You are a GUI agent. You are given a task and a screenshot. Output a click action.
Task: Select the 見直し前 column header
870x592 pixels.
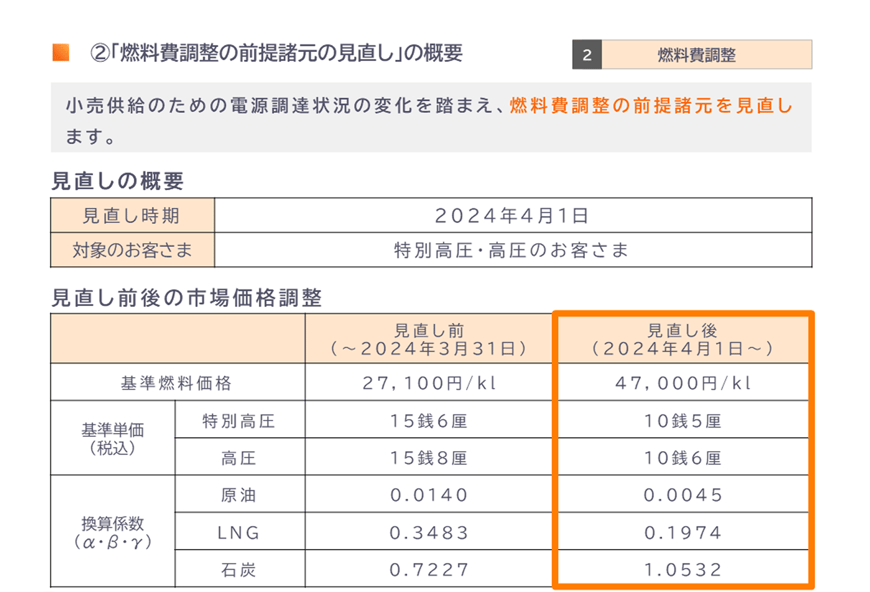[427, 340]
